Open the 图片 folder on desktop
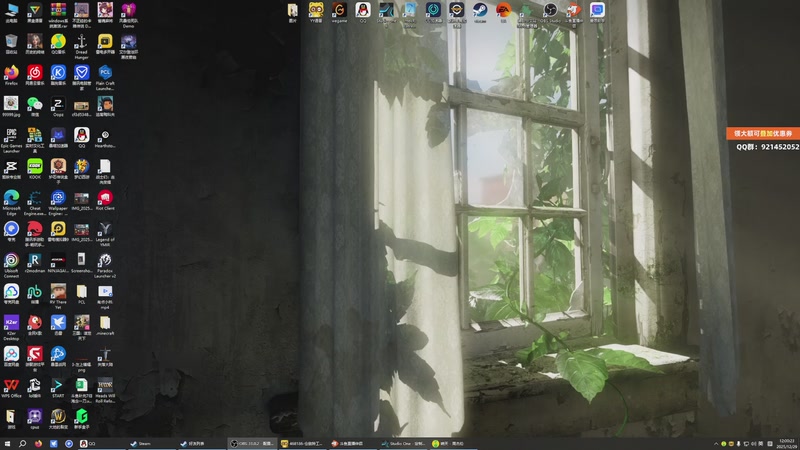This screenshot has height=450, width=800. pyautogui.click(x=292, y=13)
